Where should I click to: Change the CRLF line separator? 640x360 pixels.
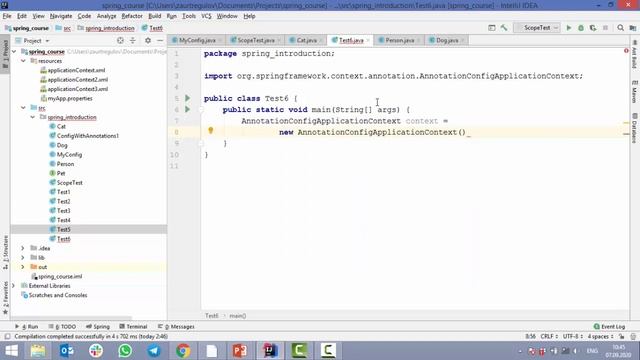pos(549,336)
